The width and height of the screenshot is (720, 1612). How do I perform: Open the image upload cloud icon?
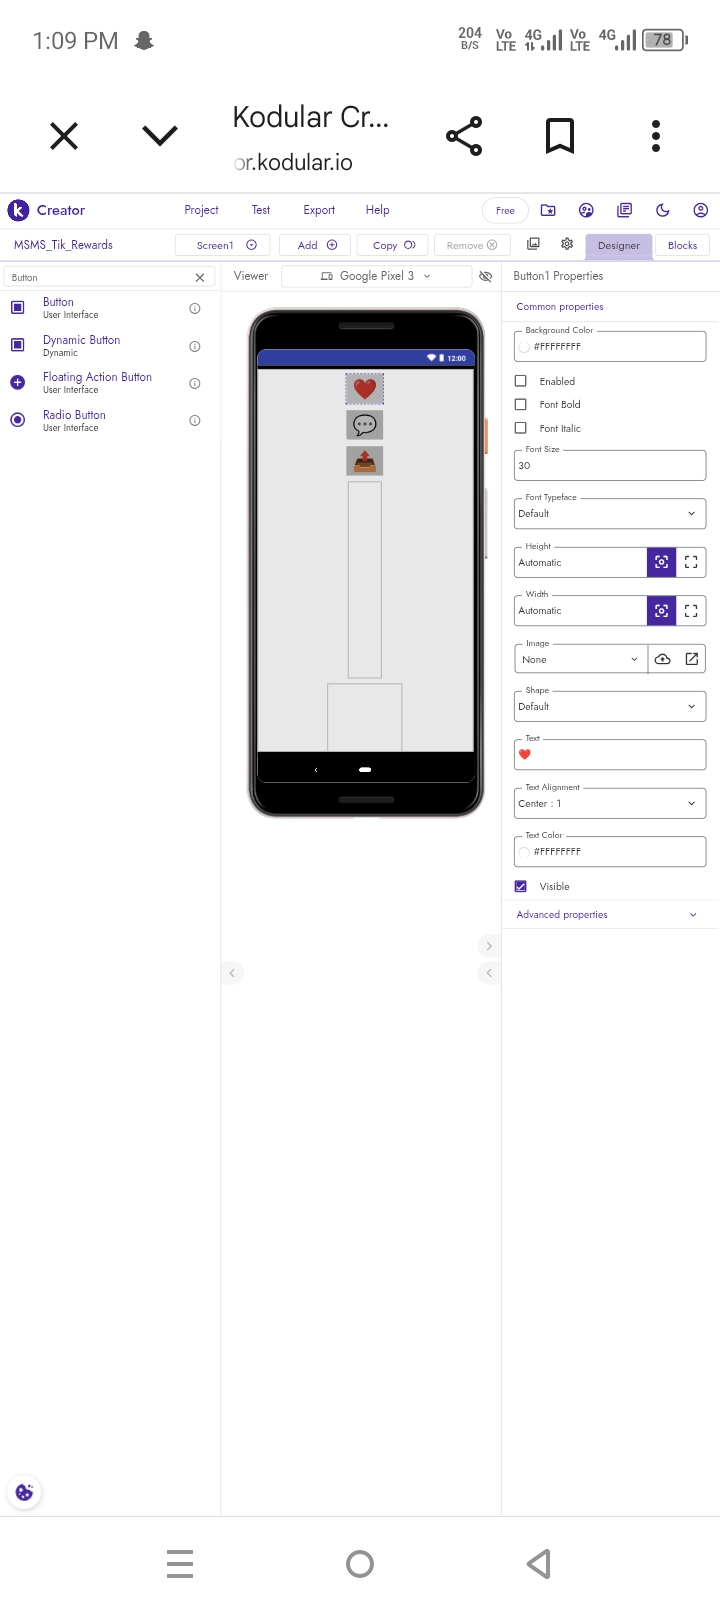[662, 659]
